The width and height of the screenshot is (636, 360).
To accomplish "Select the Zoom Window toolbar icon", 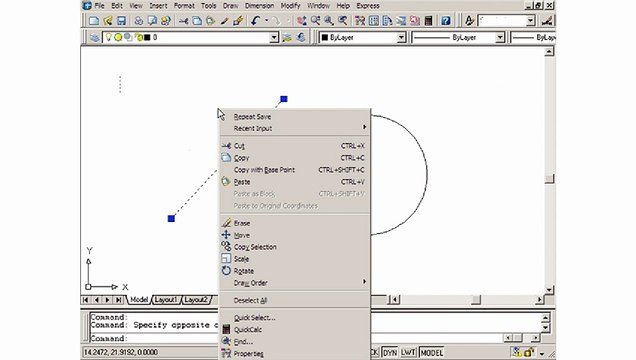I will 329,21.
